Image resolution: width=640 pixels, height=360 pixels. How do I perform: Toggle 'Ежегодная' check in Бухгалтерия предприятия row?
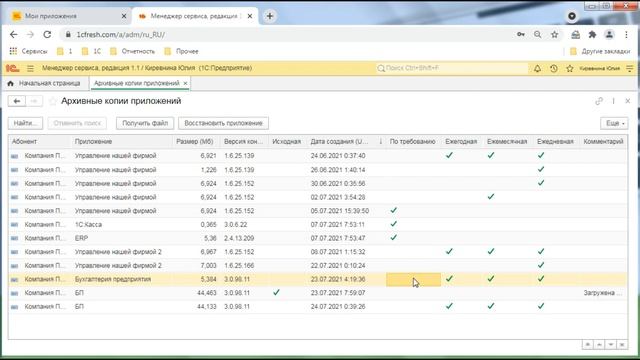point(449,279)
